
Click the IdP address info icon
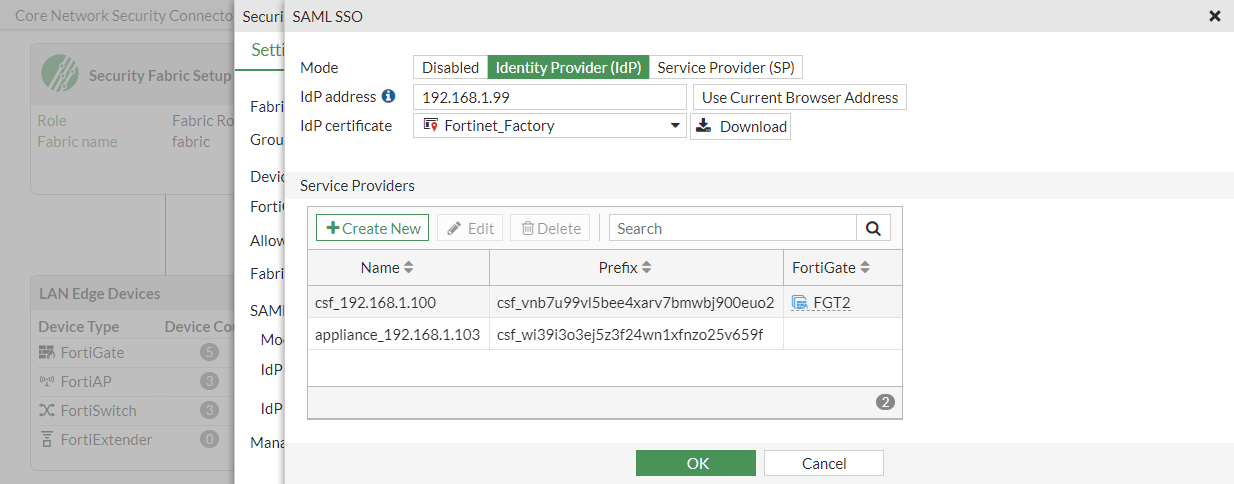(x=389, y=97)
